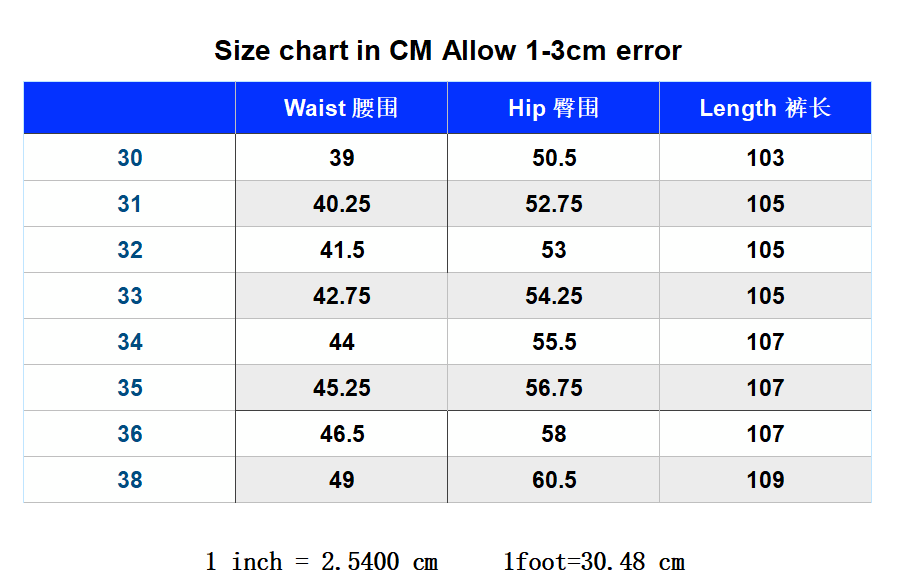
Task: Click the Waist column header
Action: click(341, 108)
